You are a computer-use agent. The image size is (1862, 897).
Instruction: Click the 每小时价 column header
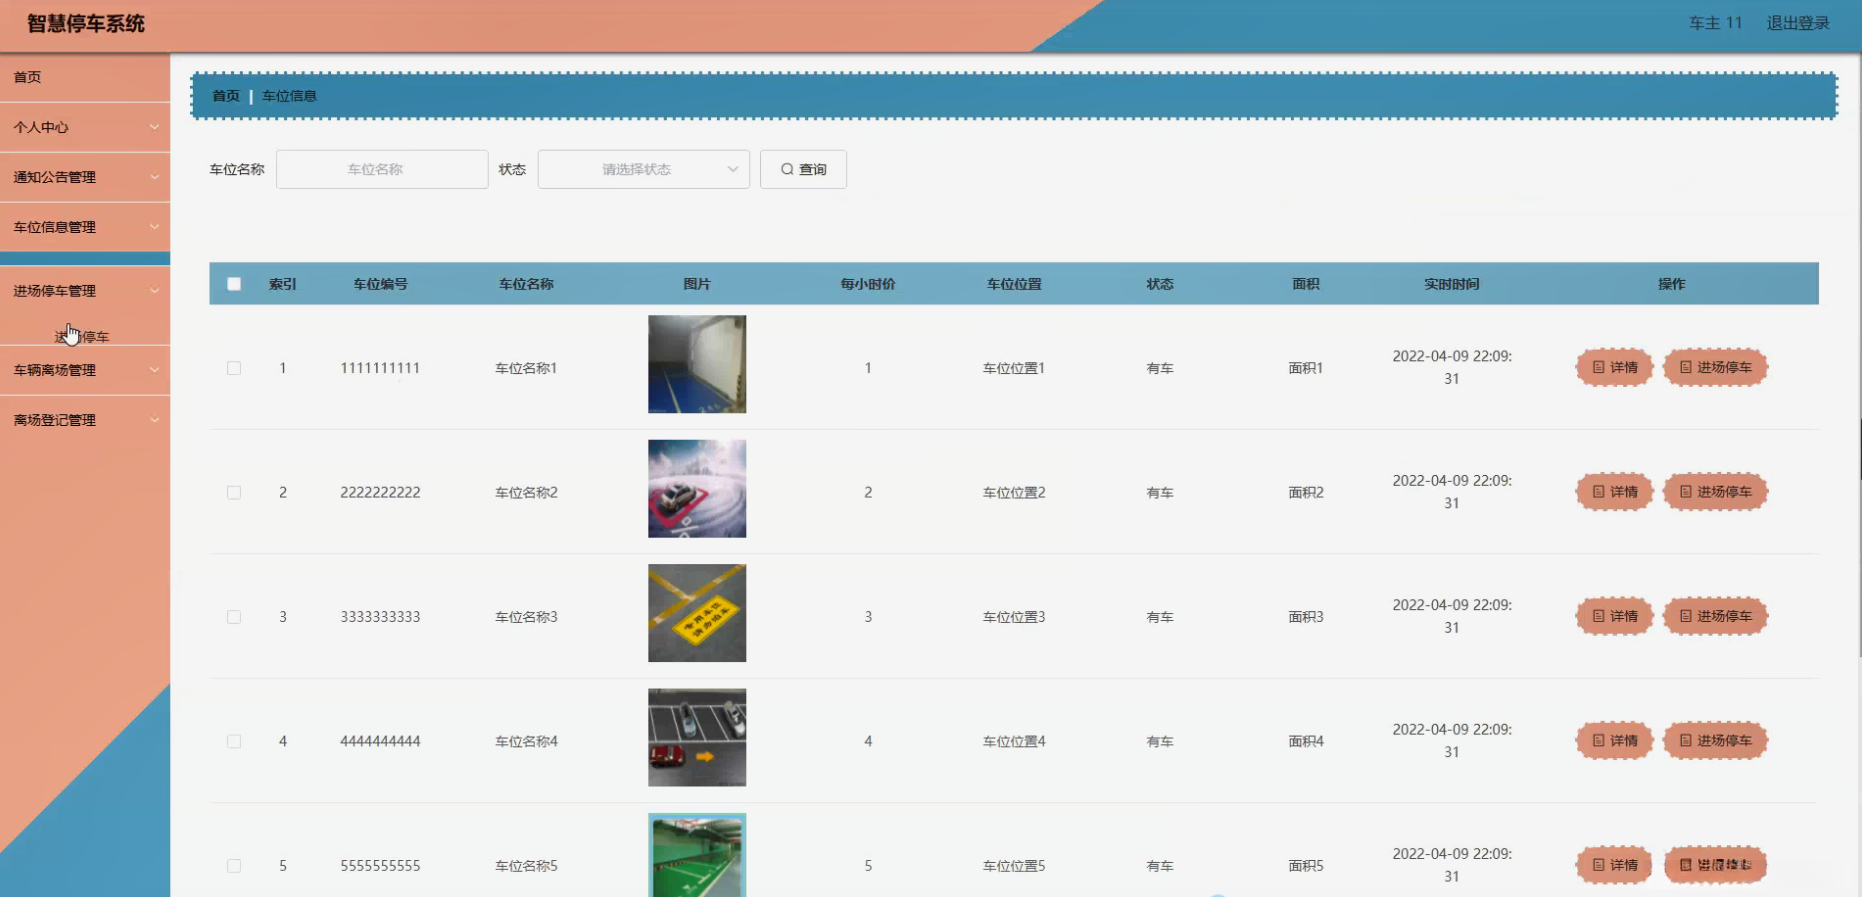[868, 284]
